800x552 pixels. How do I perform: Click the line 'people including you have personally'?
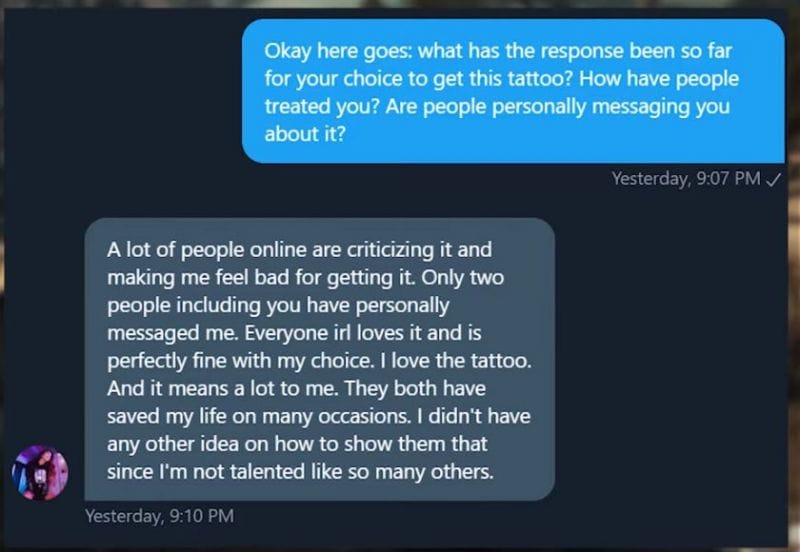[278, 304]
